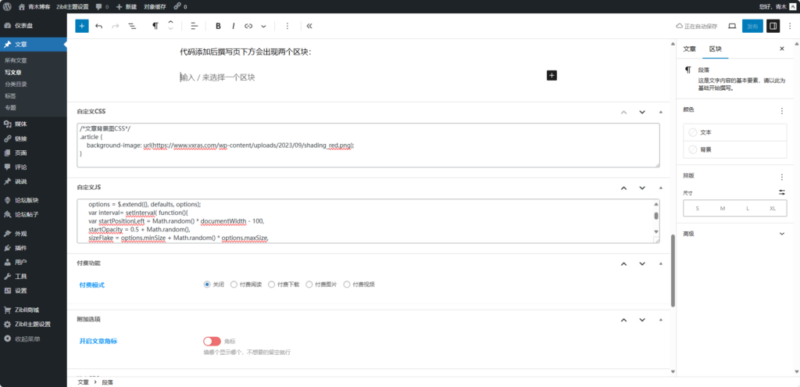The width and height of the screenshot is (800, 387).
Task: Choose font size M
Action: pyautogui.click(x=722, y=209)
